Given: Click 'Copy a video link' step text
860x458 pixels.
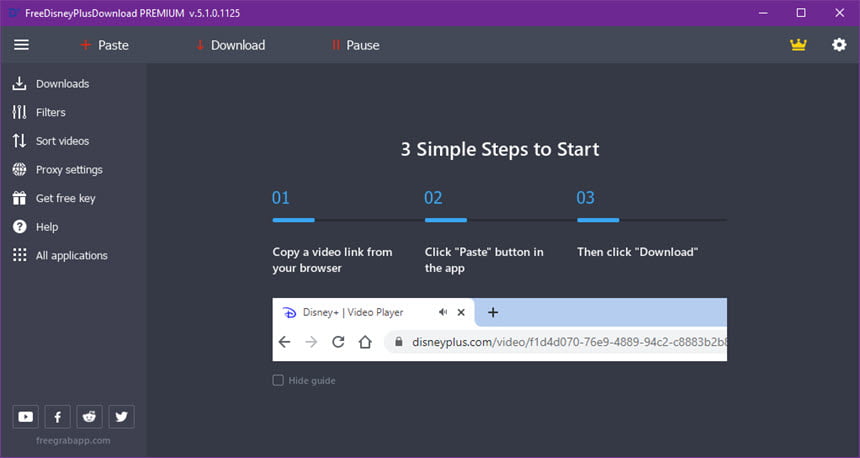Looking at the screenshot, I should [332, 260].
